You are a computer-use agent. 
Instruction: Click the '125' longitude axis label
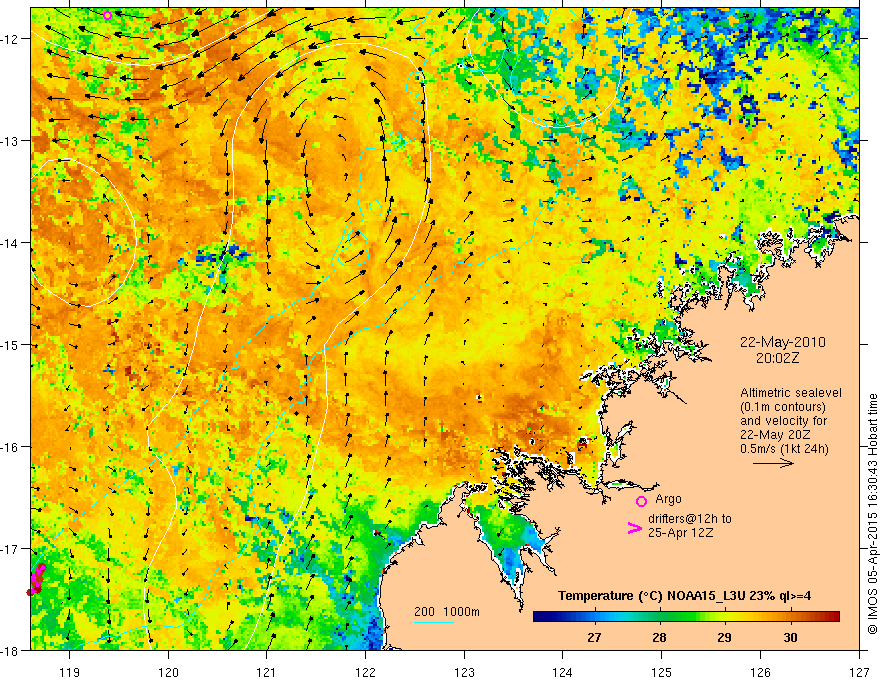pos(662,672)
